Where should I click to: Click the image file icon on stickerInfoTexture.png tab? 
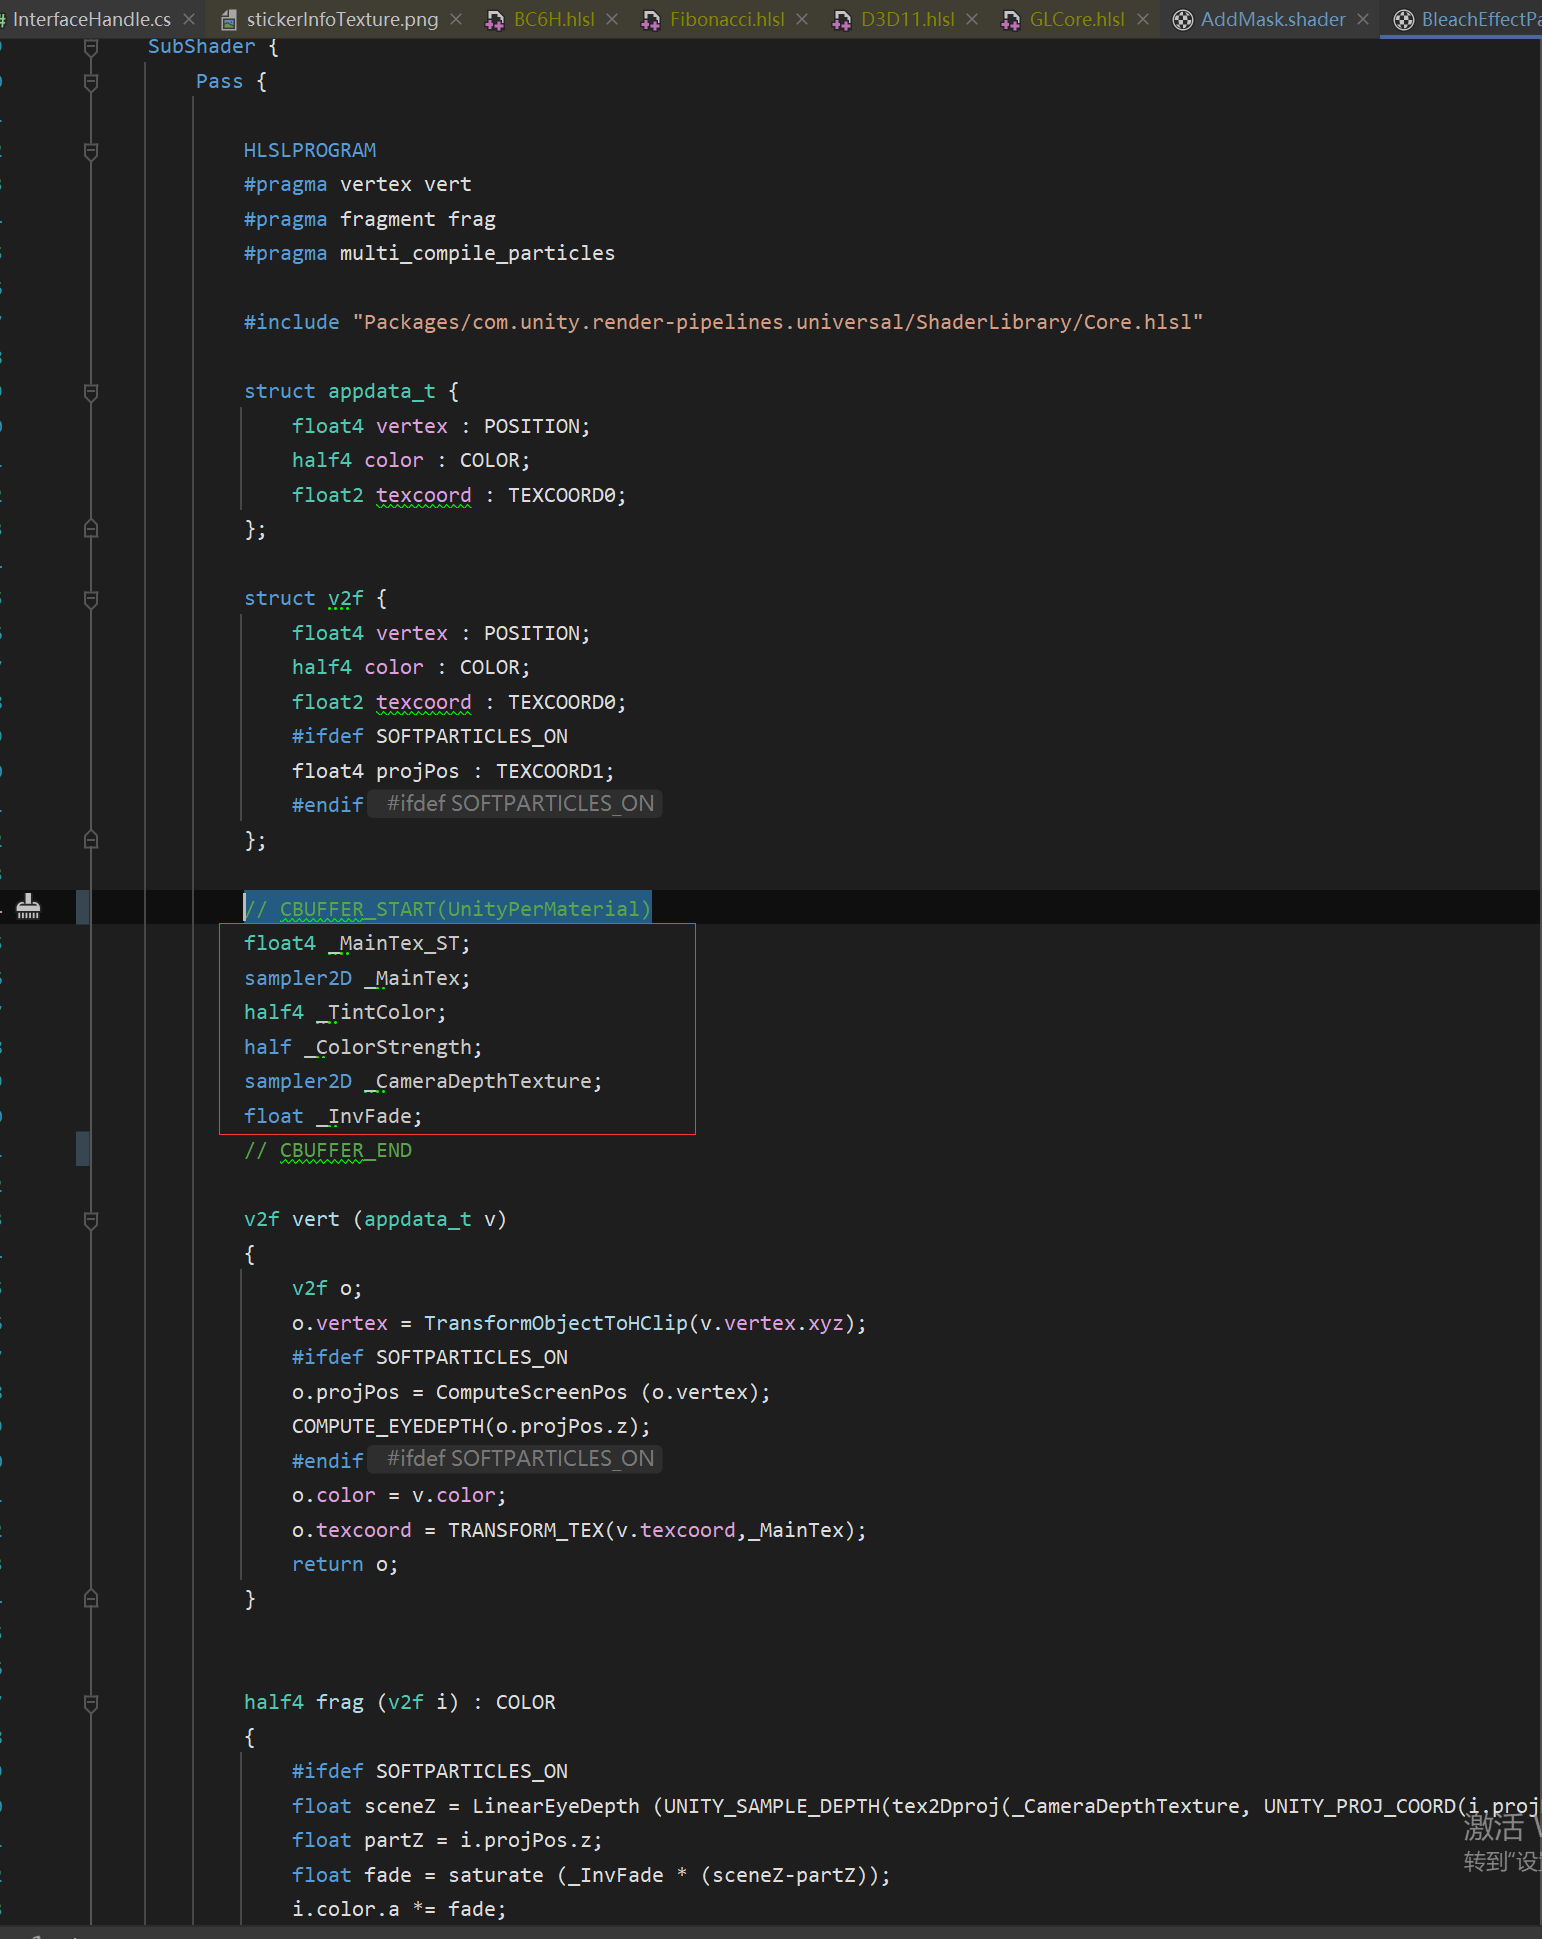(229, 20)
